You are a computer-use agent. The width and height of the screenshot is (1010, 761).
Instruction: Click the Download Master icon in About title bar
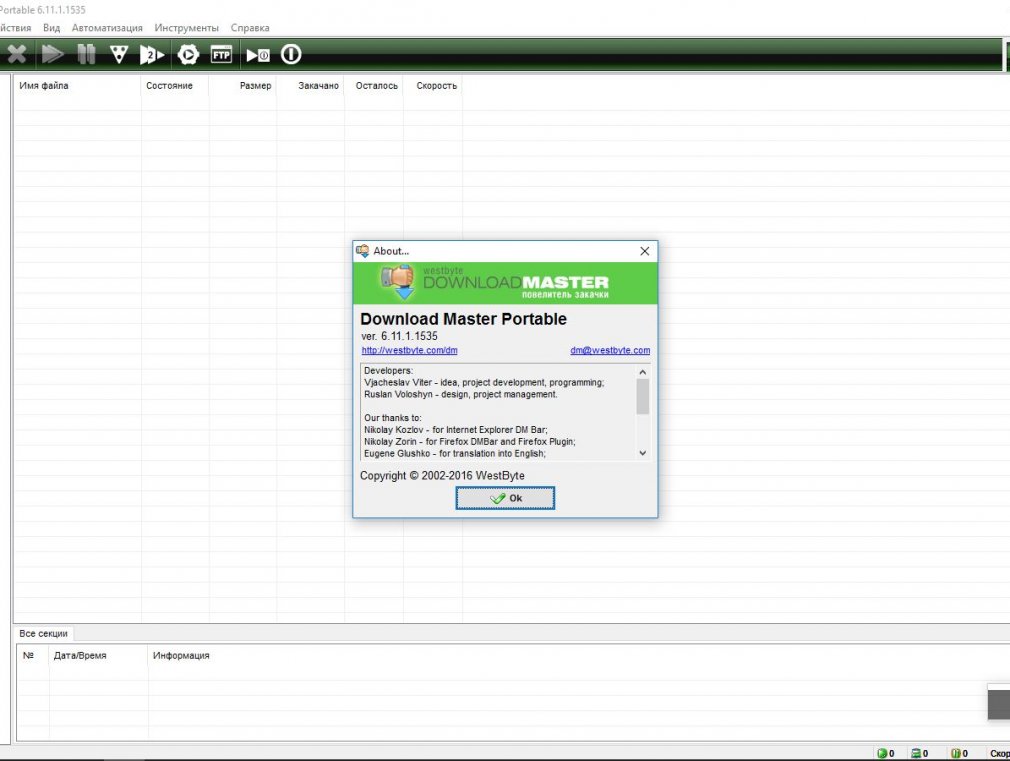point(363,251)
